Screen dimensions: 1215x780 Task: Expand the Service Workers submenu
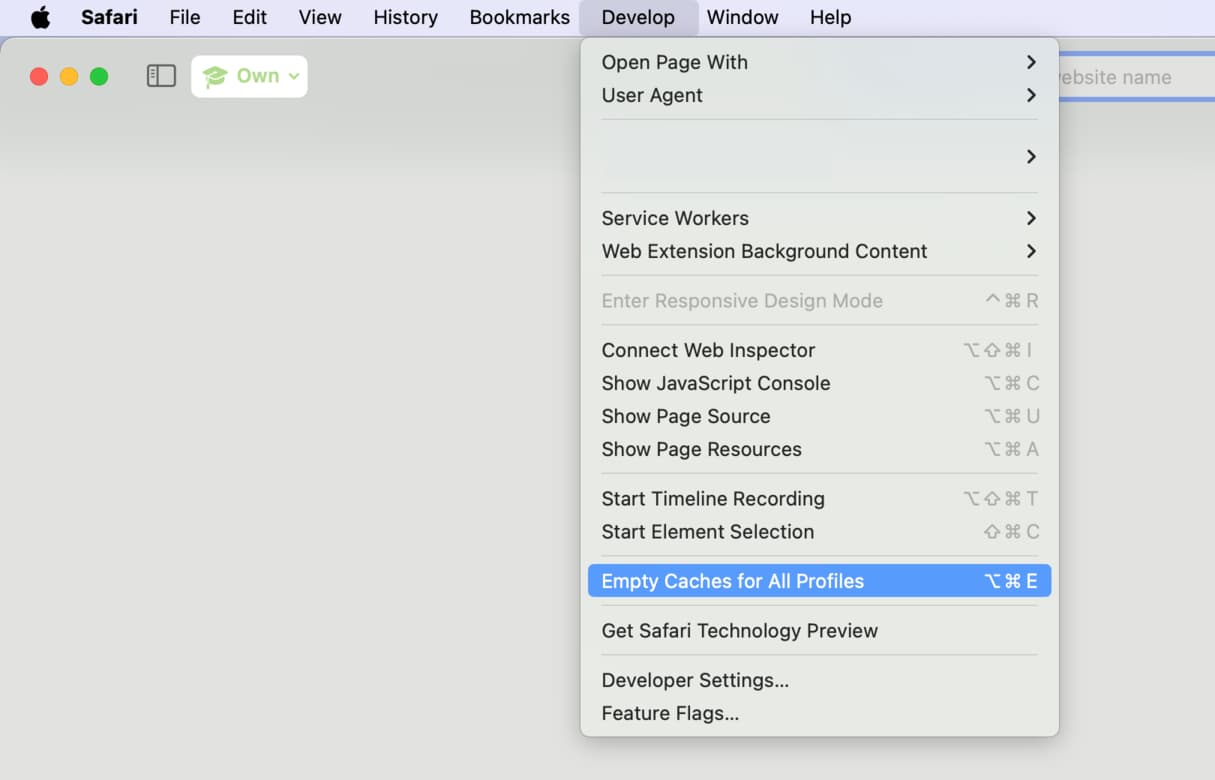[x=819, y=218]
